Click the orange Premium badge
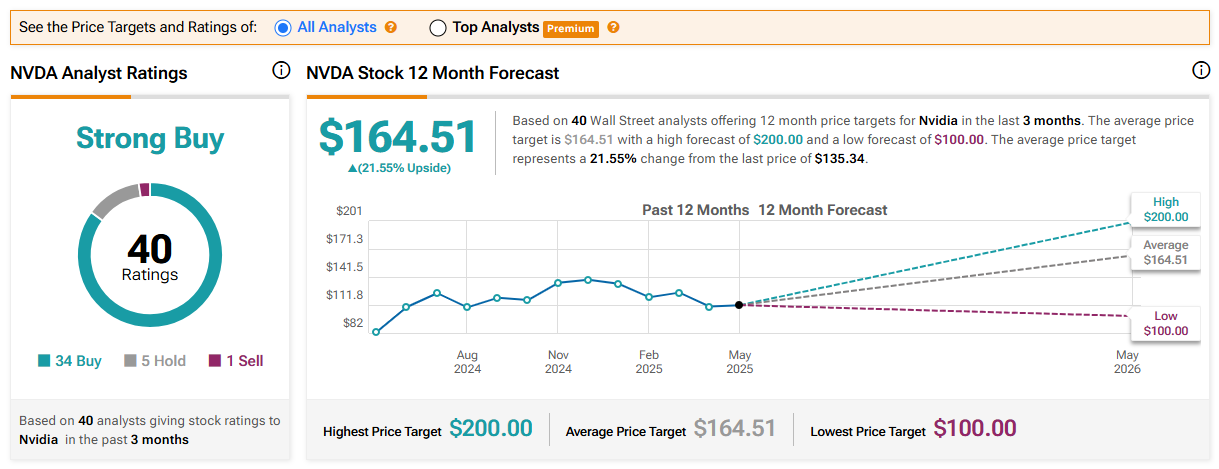This screenshot has height=469, width=1219. (x=571, y=29)
